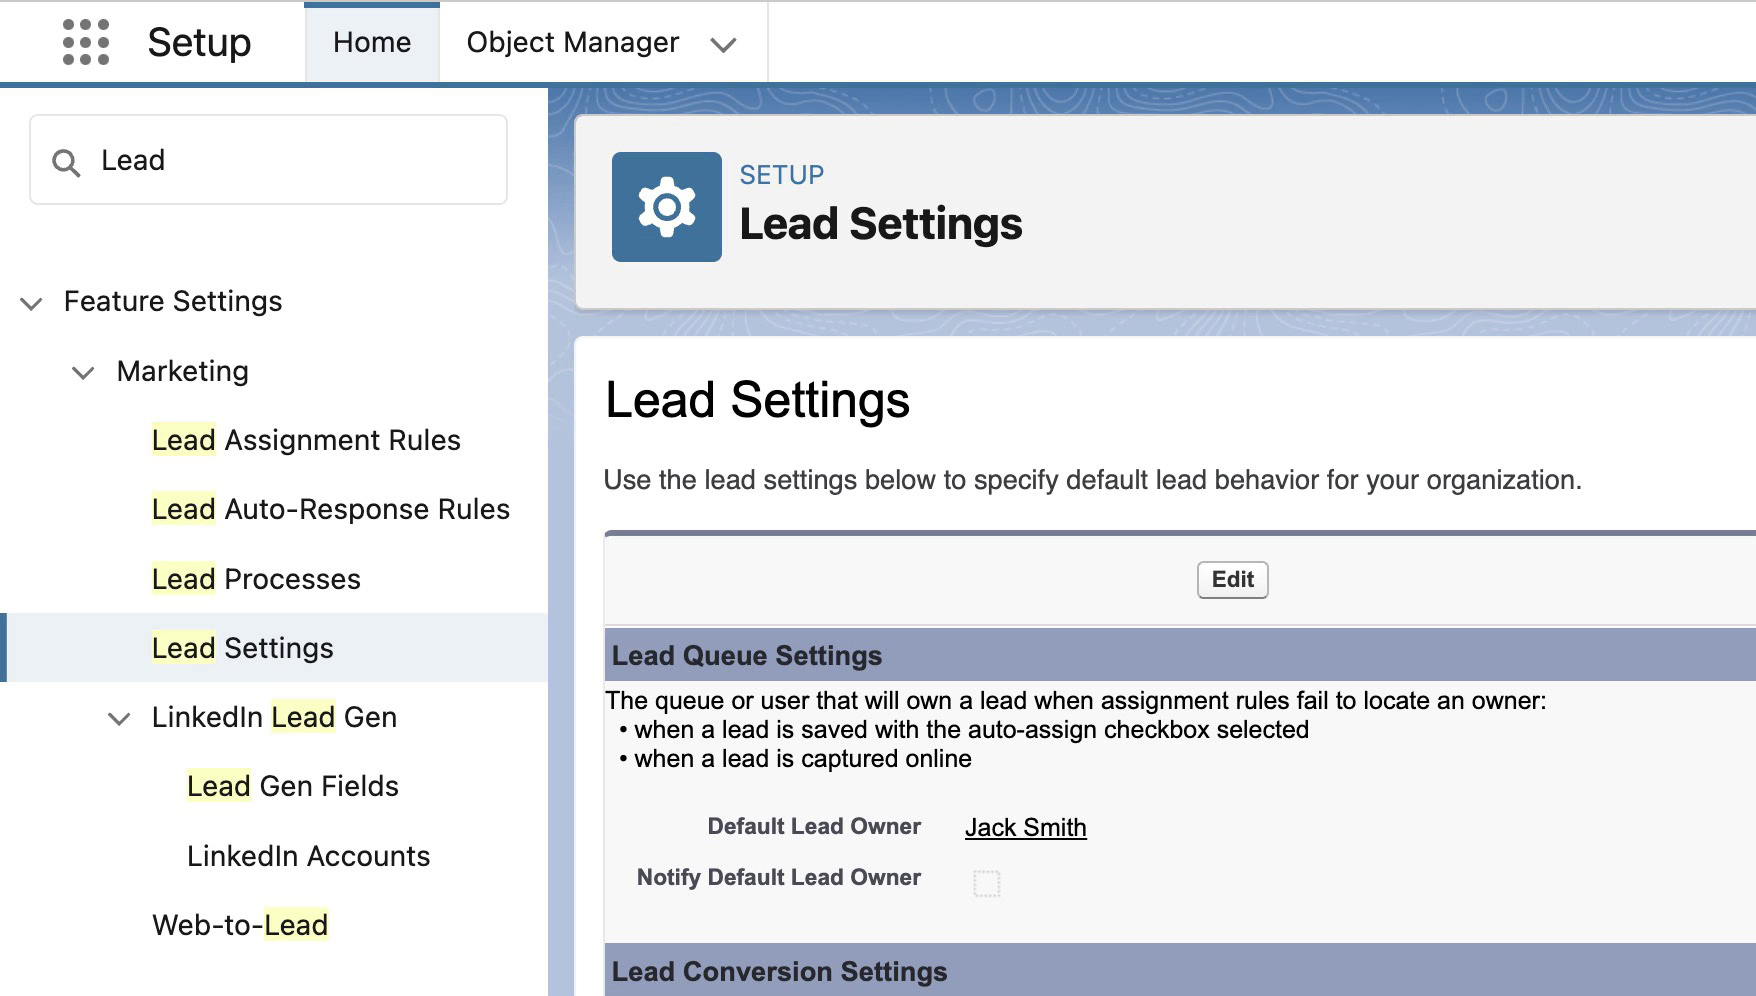Open Web-to-Lead settings
Image resolution: width=1756 pixels, height=996 pixels.
(239, 924)
